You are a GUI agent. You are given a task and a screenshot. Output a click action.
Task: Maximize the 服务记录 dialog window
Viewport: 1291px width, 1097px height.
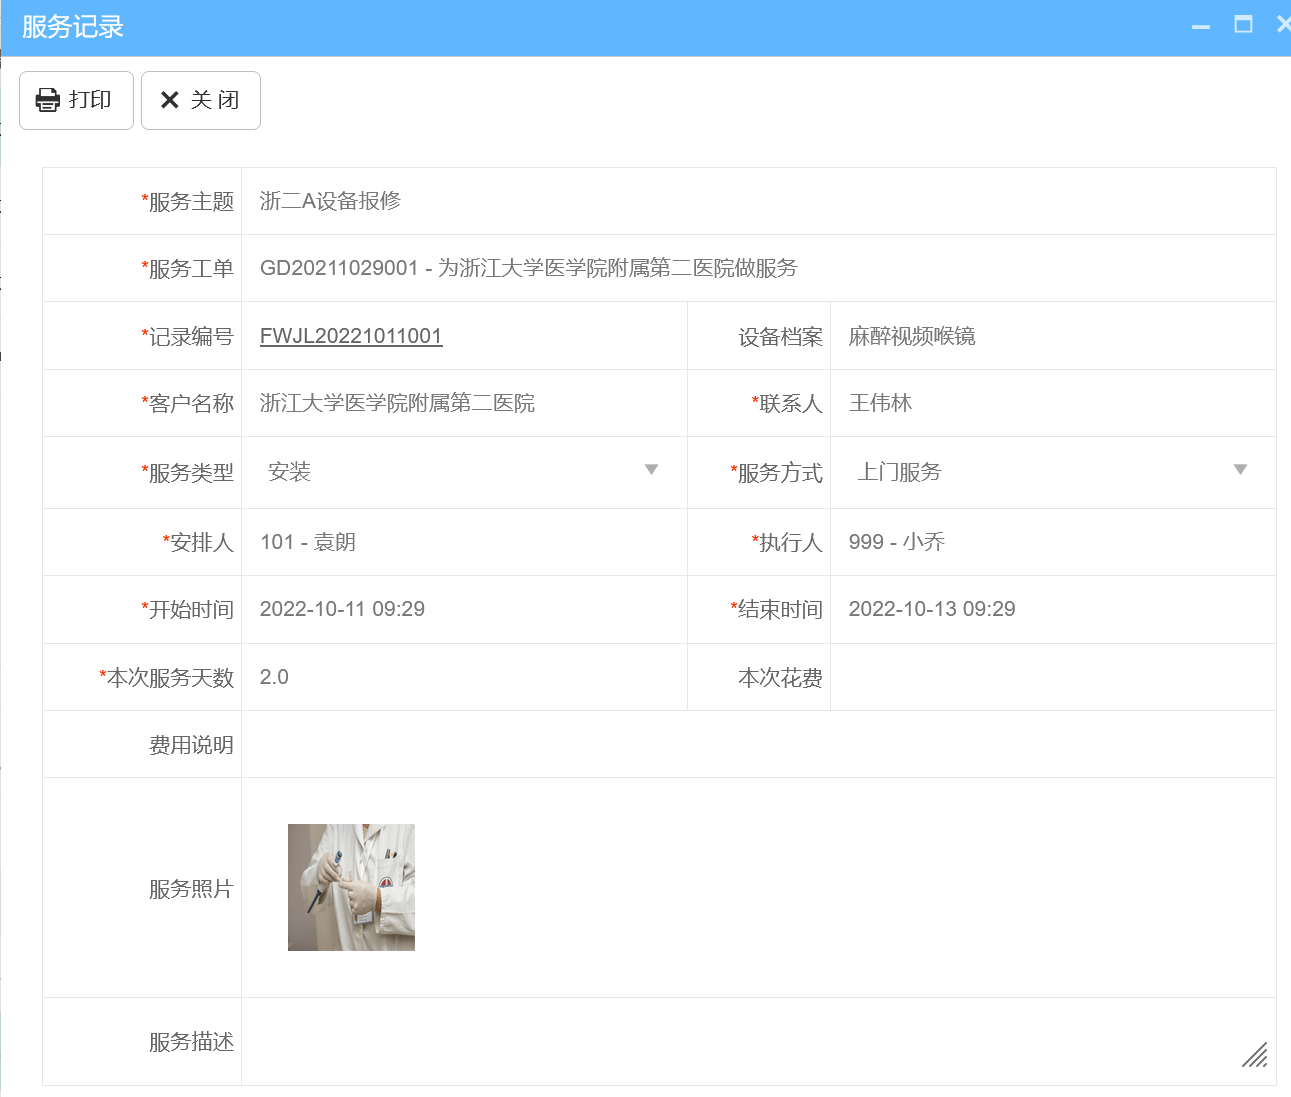(1243, 25)
